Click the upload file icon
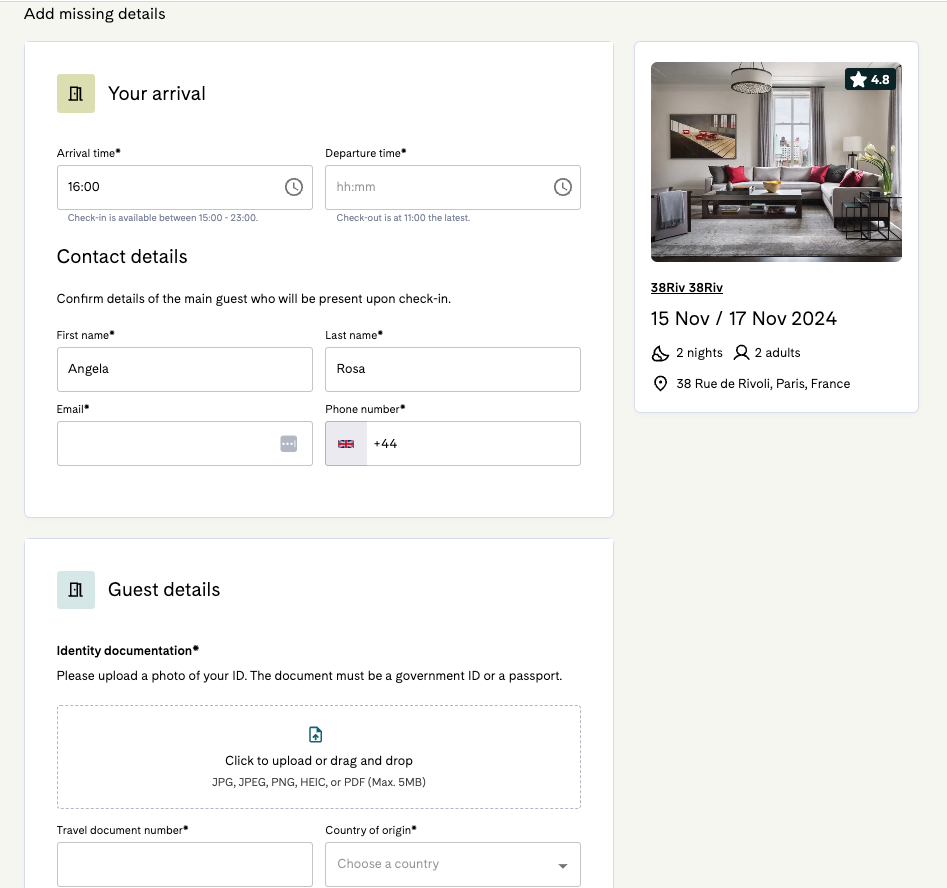947x888 pixels. point(315,735)
